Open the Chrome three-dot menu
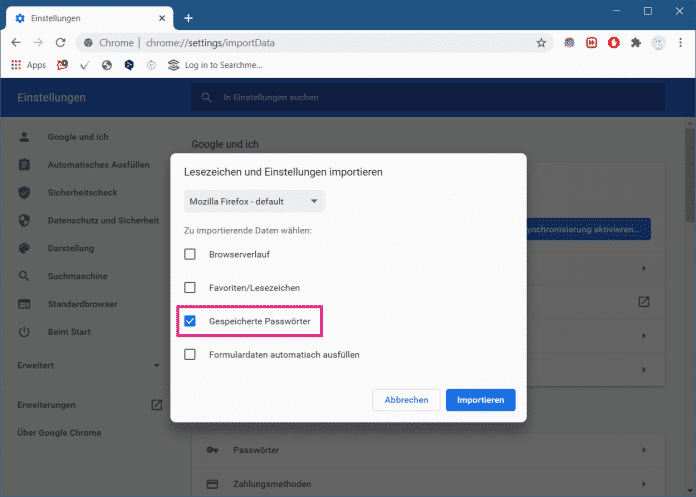 (x=681, y=43)
